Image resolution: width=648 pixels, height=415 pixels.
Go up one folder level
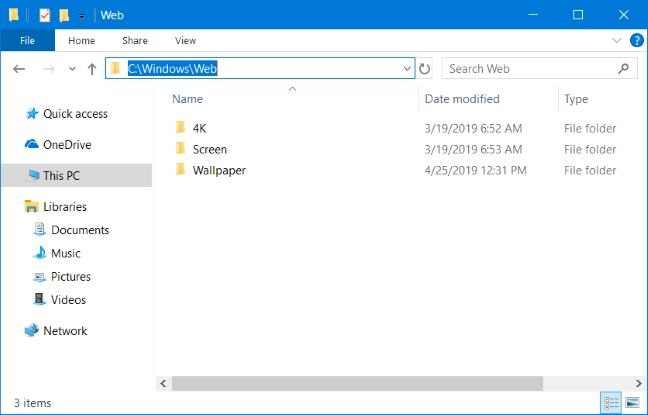coord(92,69)
